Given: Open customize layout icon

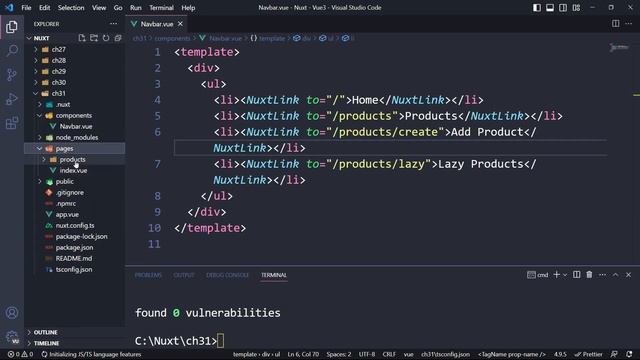Looking at the screenshot, I should pos(576,7).
